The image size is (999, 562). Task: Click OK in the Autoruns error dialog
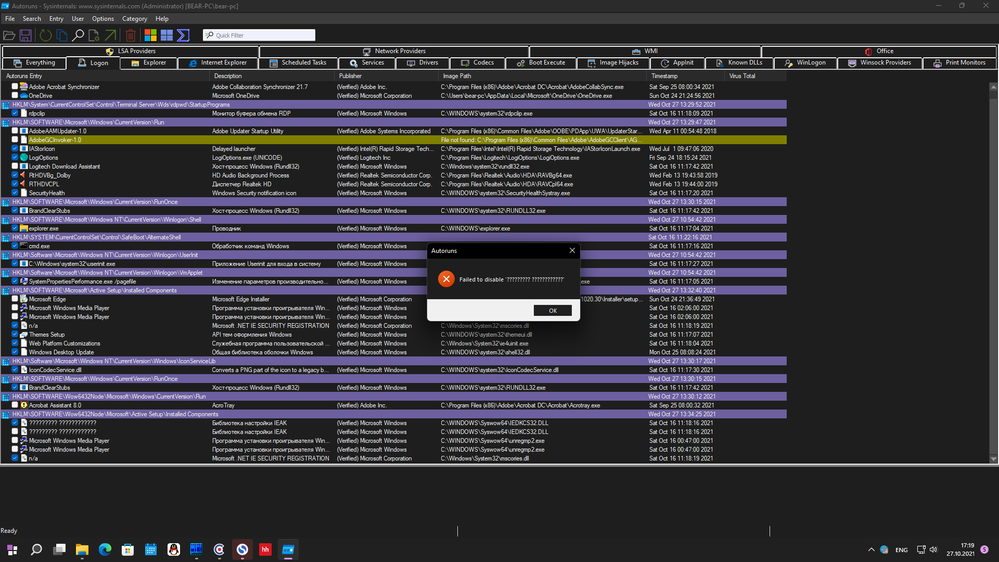click(x=552, y=310)
